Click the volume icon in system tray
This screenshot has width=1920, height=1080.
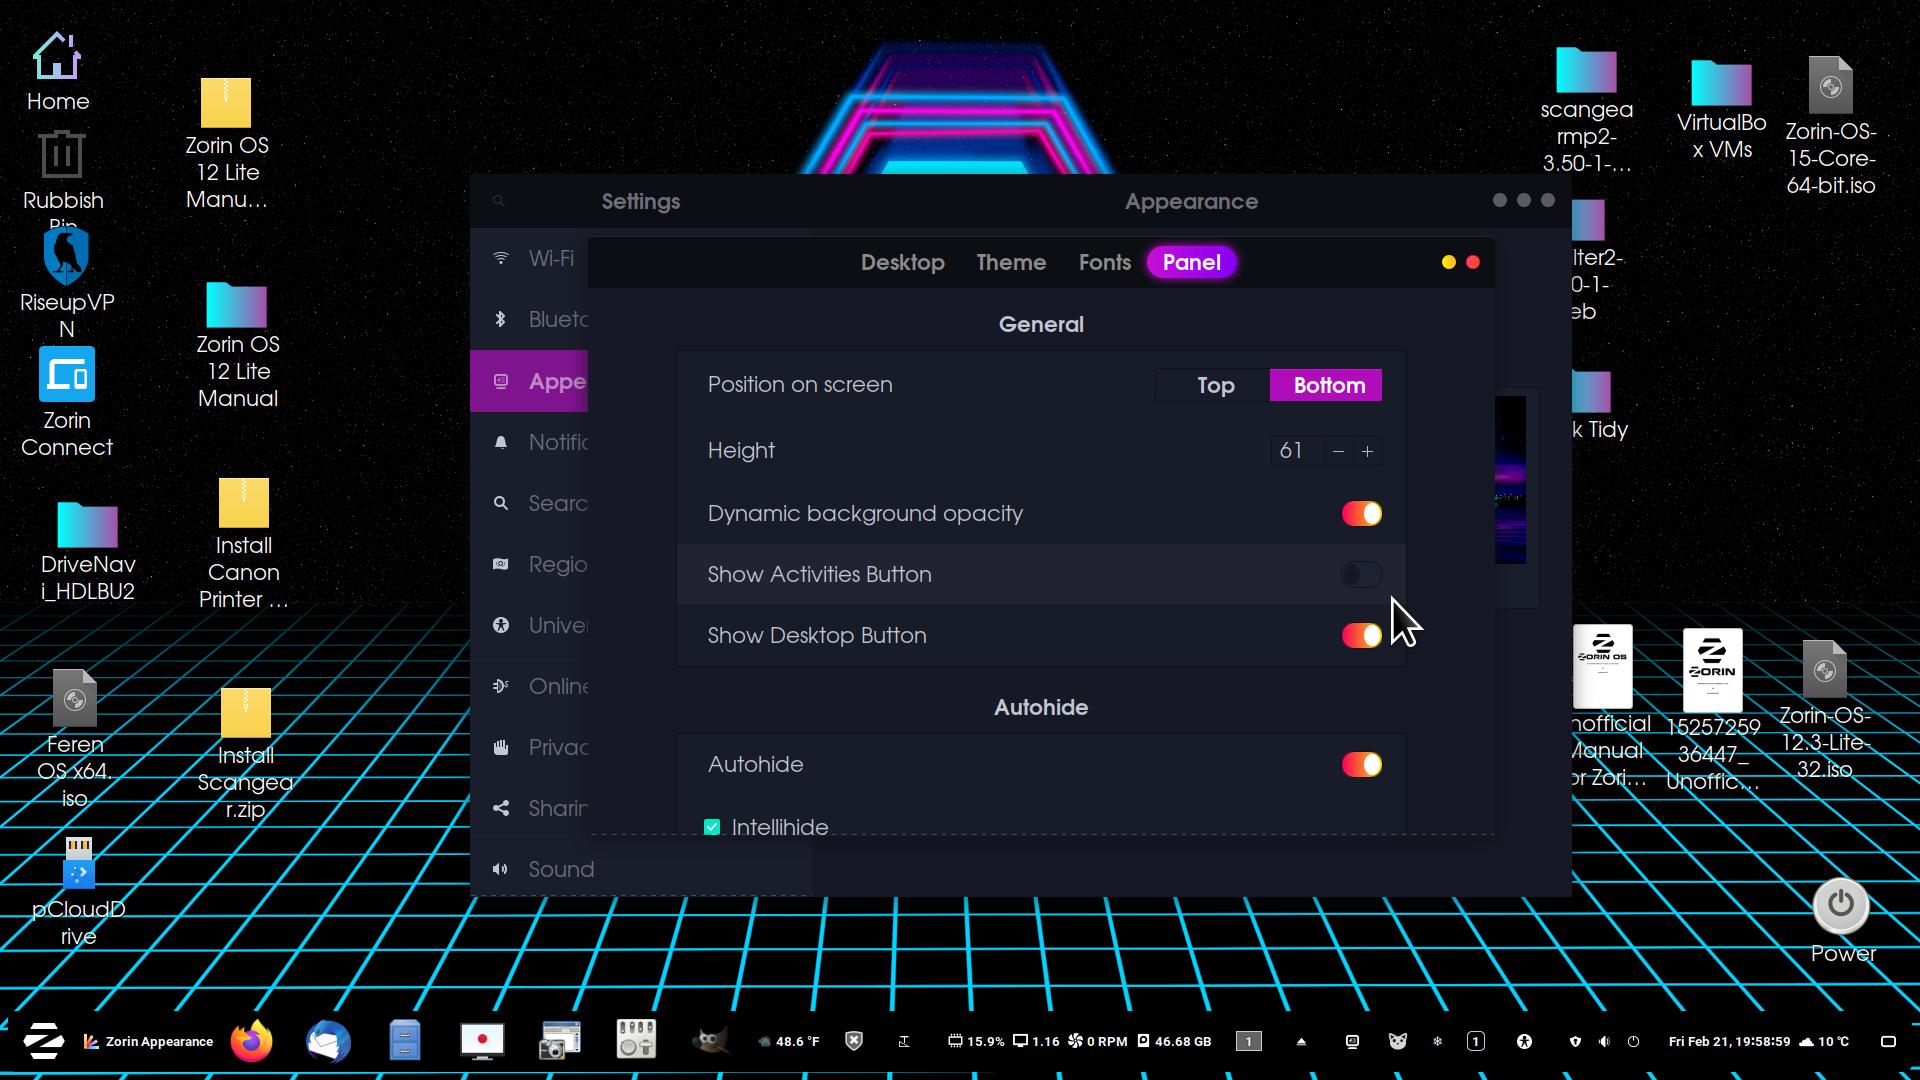1604,1041
